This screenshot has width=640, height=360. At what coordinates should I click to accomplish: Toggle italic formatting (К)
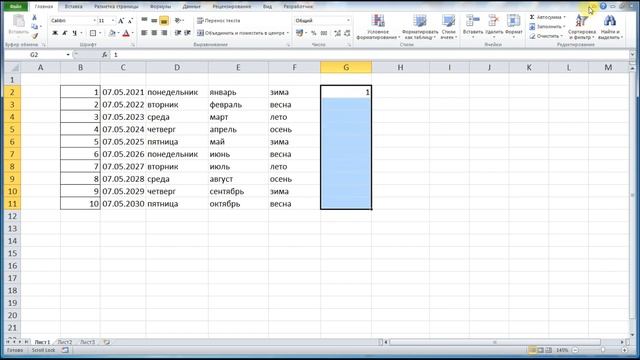pyautogui.click(x=64, y=33)
